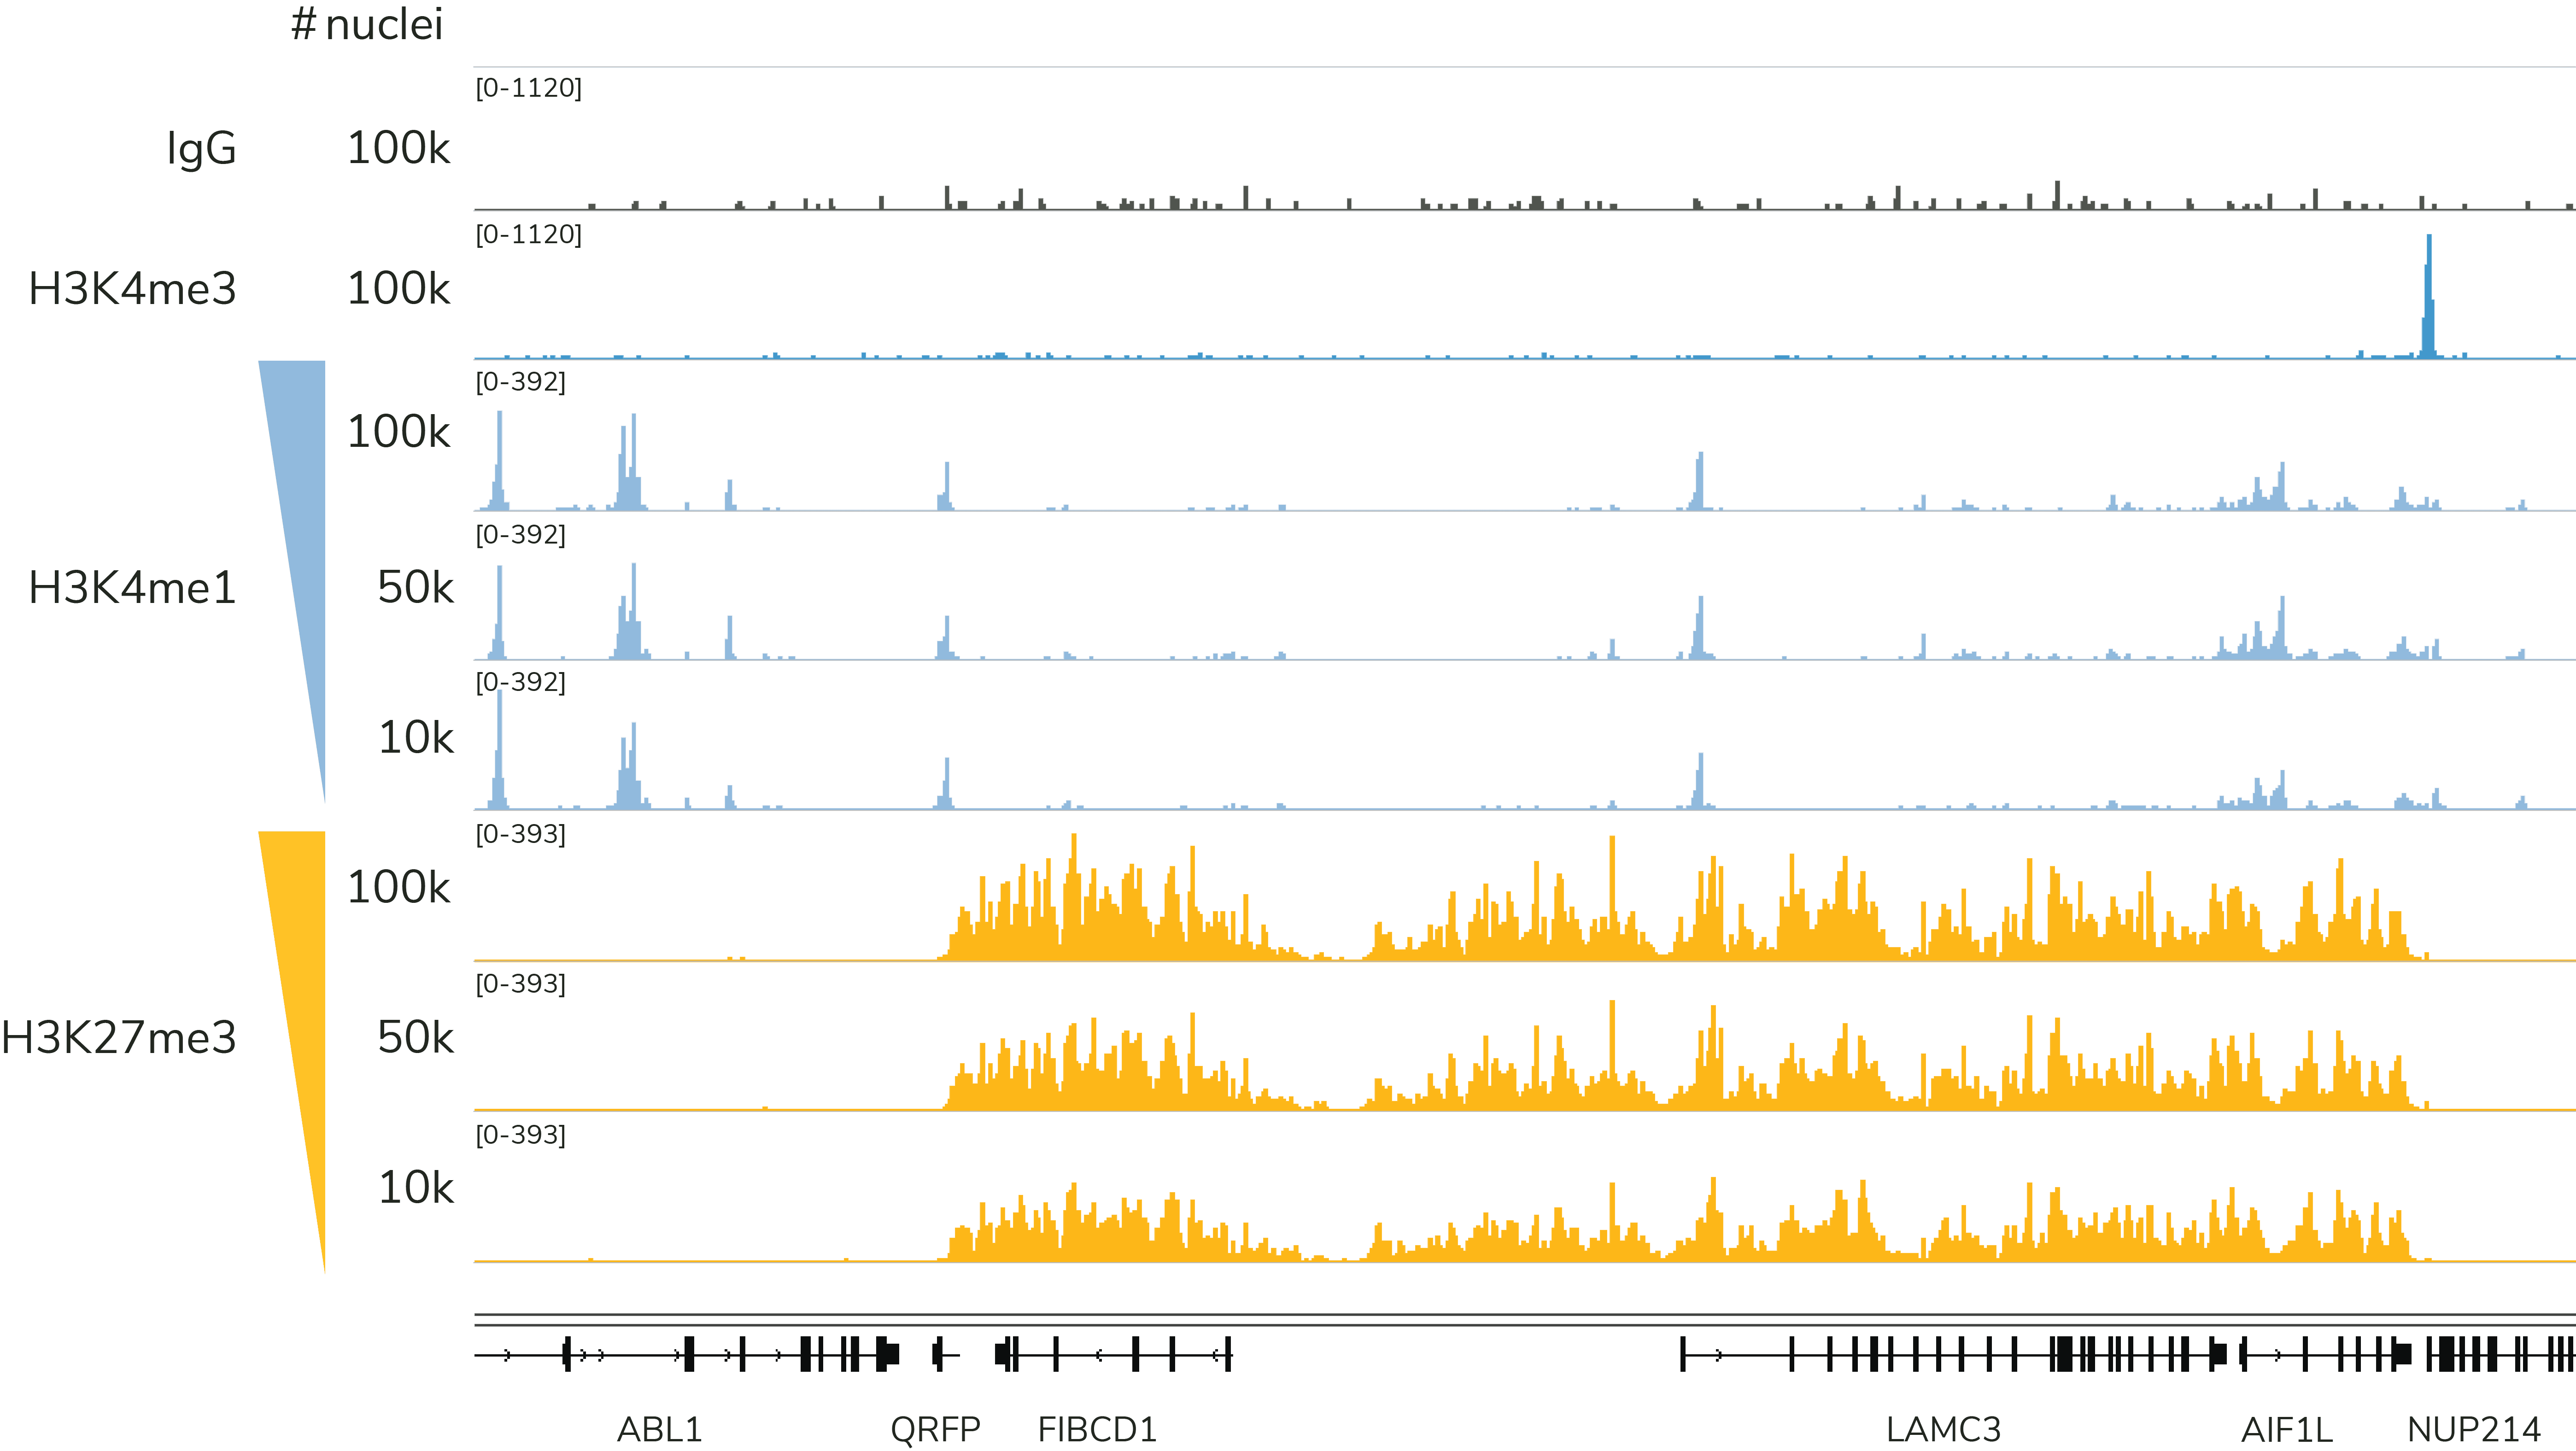Select the H3K4me3 track label
The width and height of the screenshot is (2576, 1451).
tap(132, 289)
